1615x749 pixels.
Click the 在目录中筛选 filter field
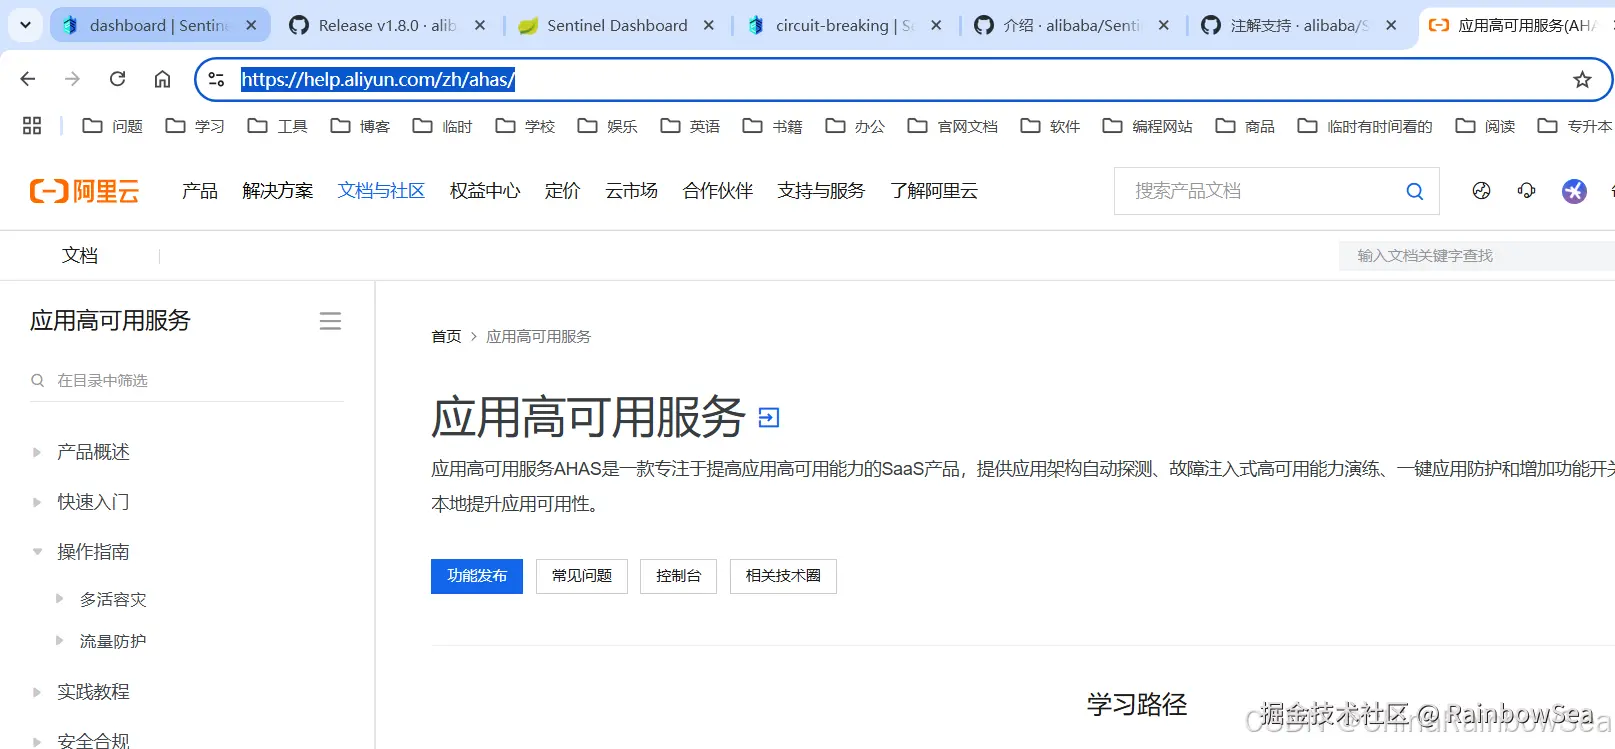point(186,380)
